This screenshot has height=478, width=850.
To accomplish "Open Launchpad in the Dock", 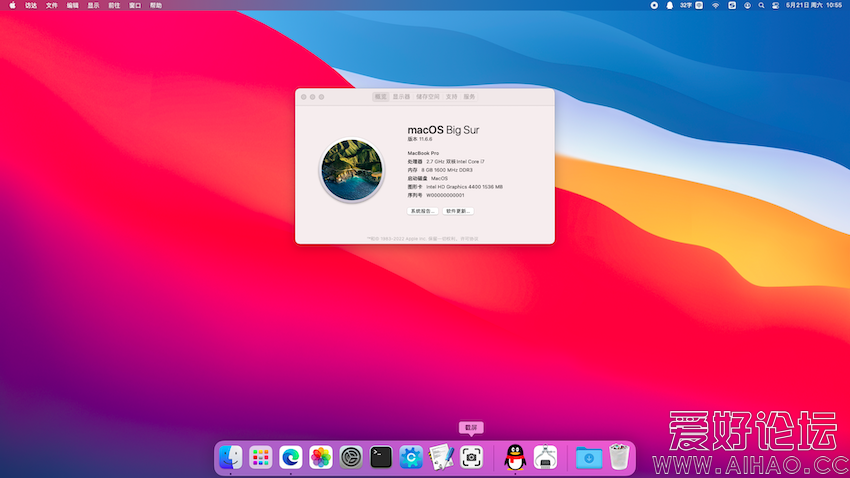I will (261, 458).
